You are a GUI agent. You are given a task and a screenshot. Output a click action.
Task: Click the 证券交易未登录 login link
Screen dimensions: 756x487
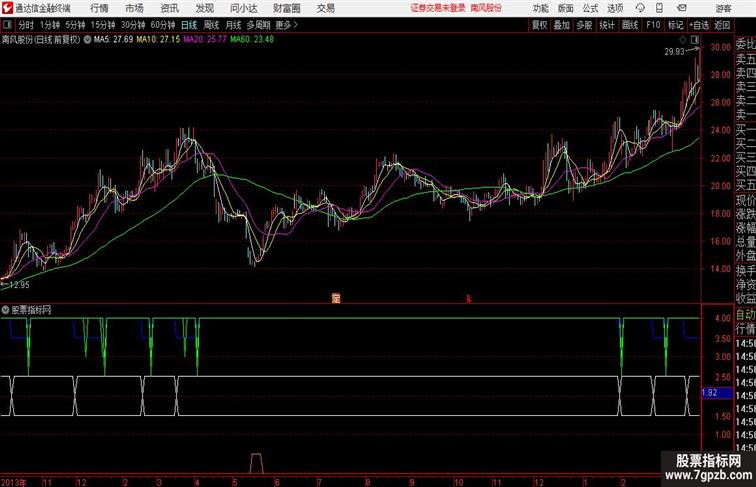pos(438,8)
